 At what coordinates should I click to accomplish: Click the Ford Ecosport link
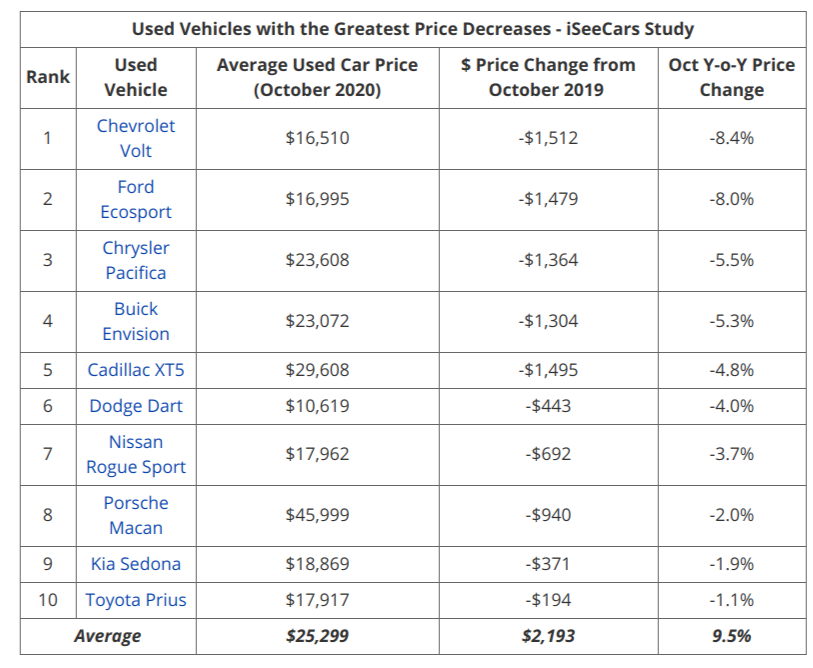click(135, 199)
